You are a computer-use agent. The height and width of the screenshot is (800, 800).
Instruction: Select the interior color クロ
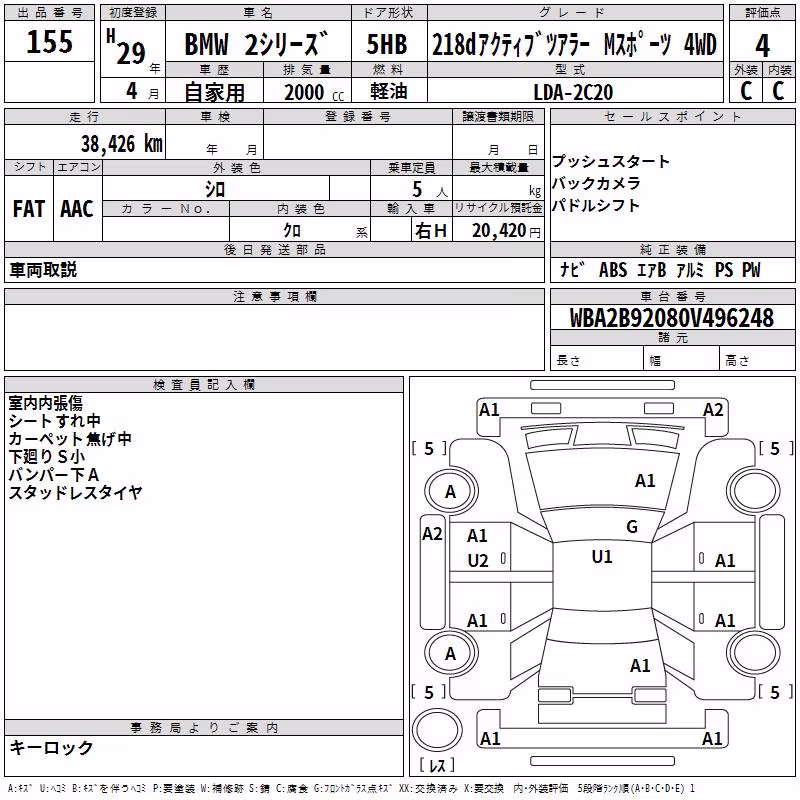pyautogui.click(x=292, y=230)
